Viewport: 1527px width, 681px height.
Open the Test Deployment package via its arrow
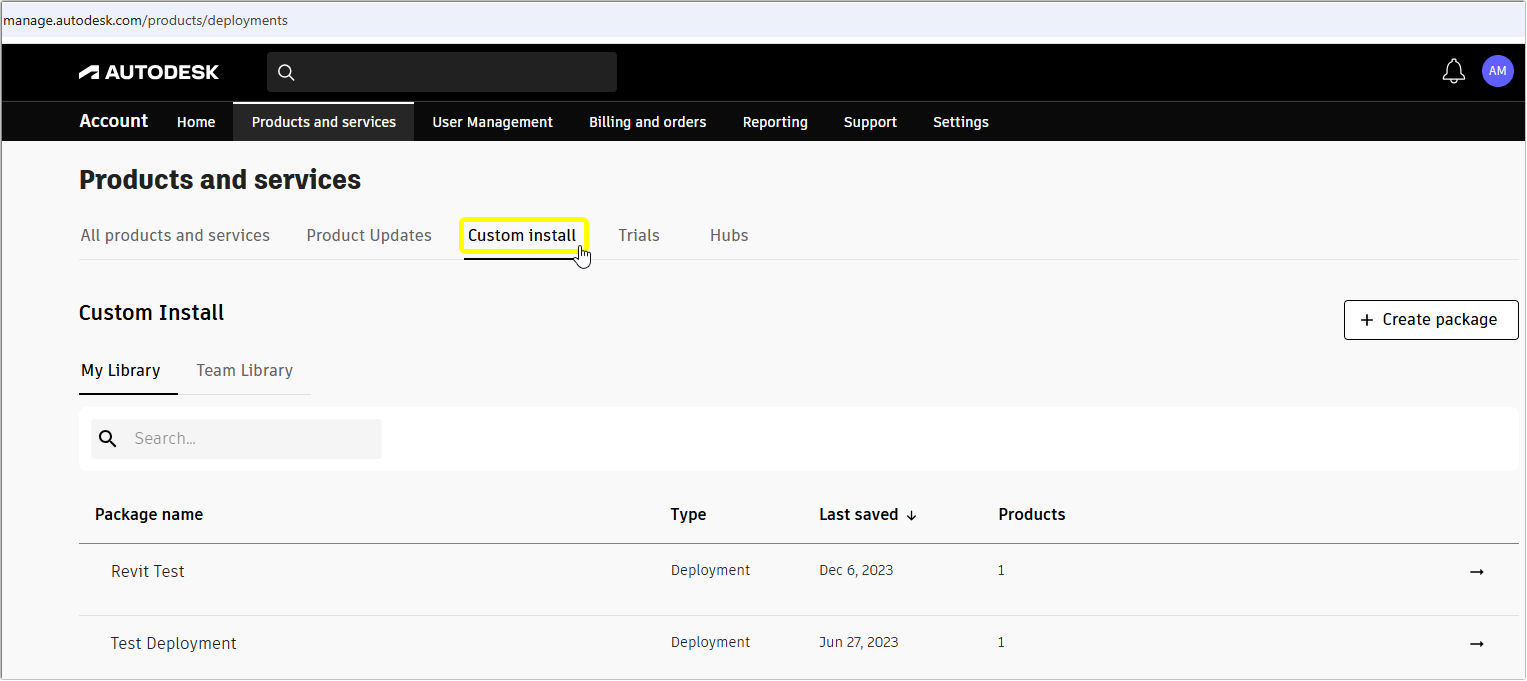[1477, 643]
